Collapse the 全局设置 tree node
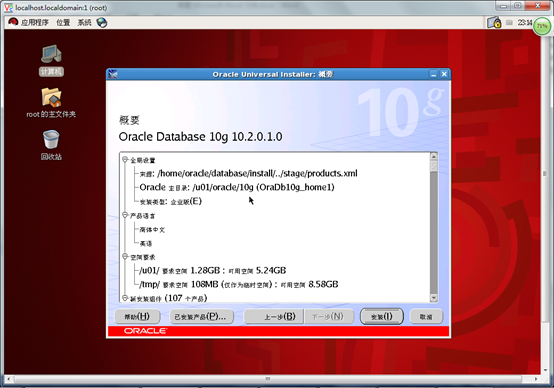Screen dimensions: 554x388 tap(125, 160)
